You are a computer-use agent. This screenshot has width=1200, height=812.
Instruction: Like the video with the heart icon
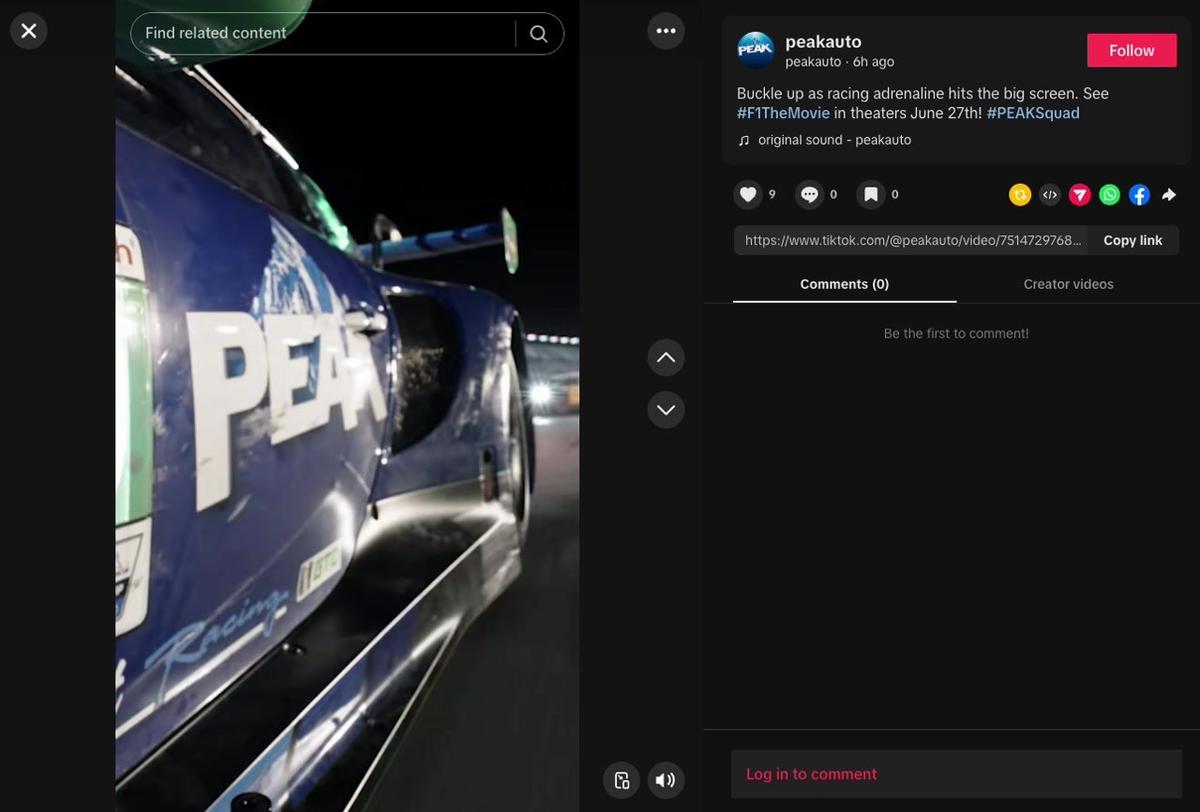748,194
